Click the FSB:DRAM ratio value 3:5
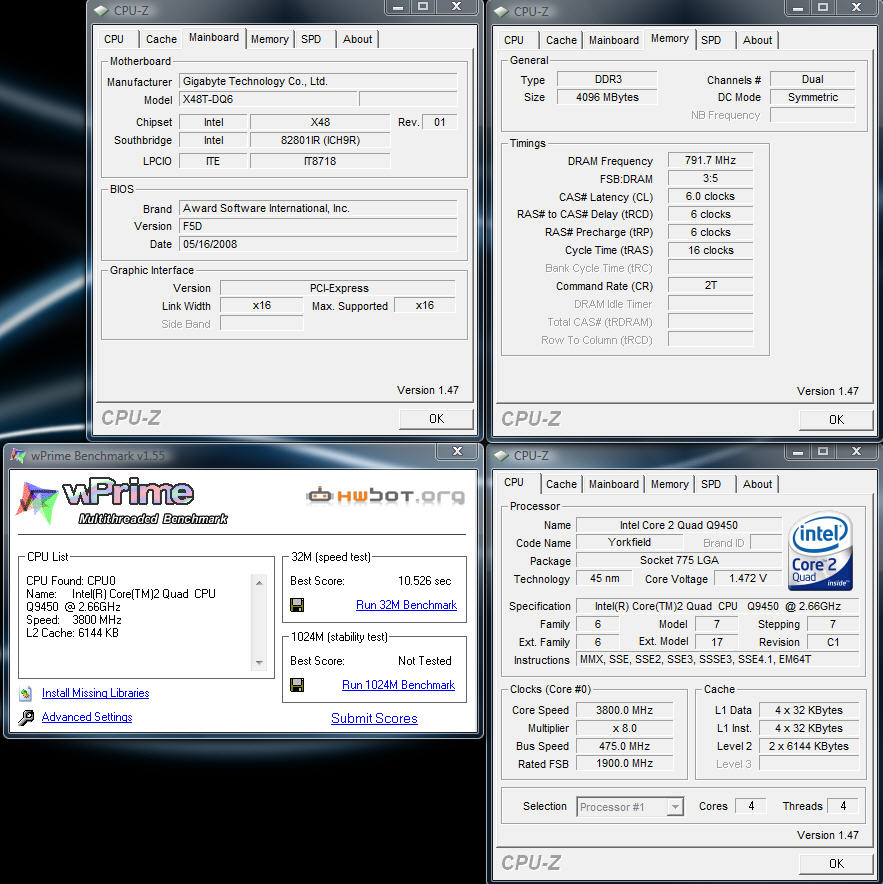The image size is (883, 884). point(710,178)
